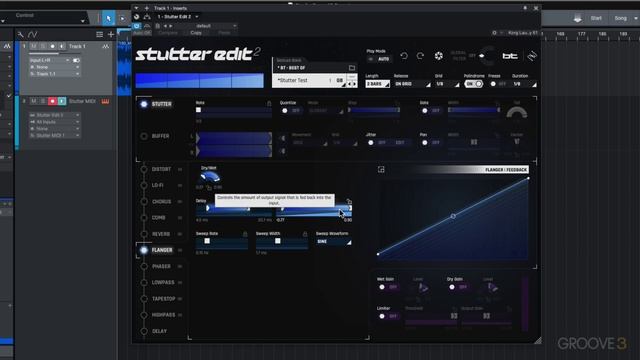The image size is (640, 360).
Task: Click the Dry Gain level knob
Action: 493,288
